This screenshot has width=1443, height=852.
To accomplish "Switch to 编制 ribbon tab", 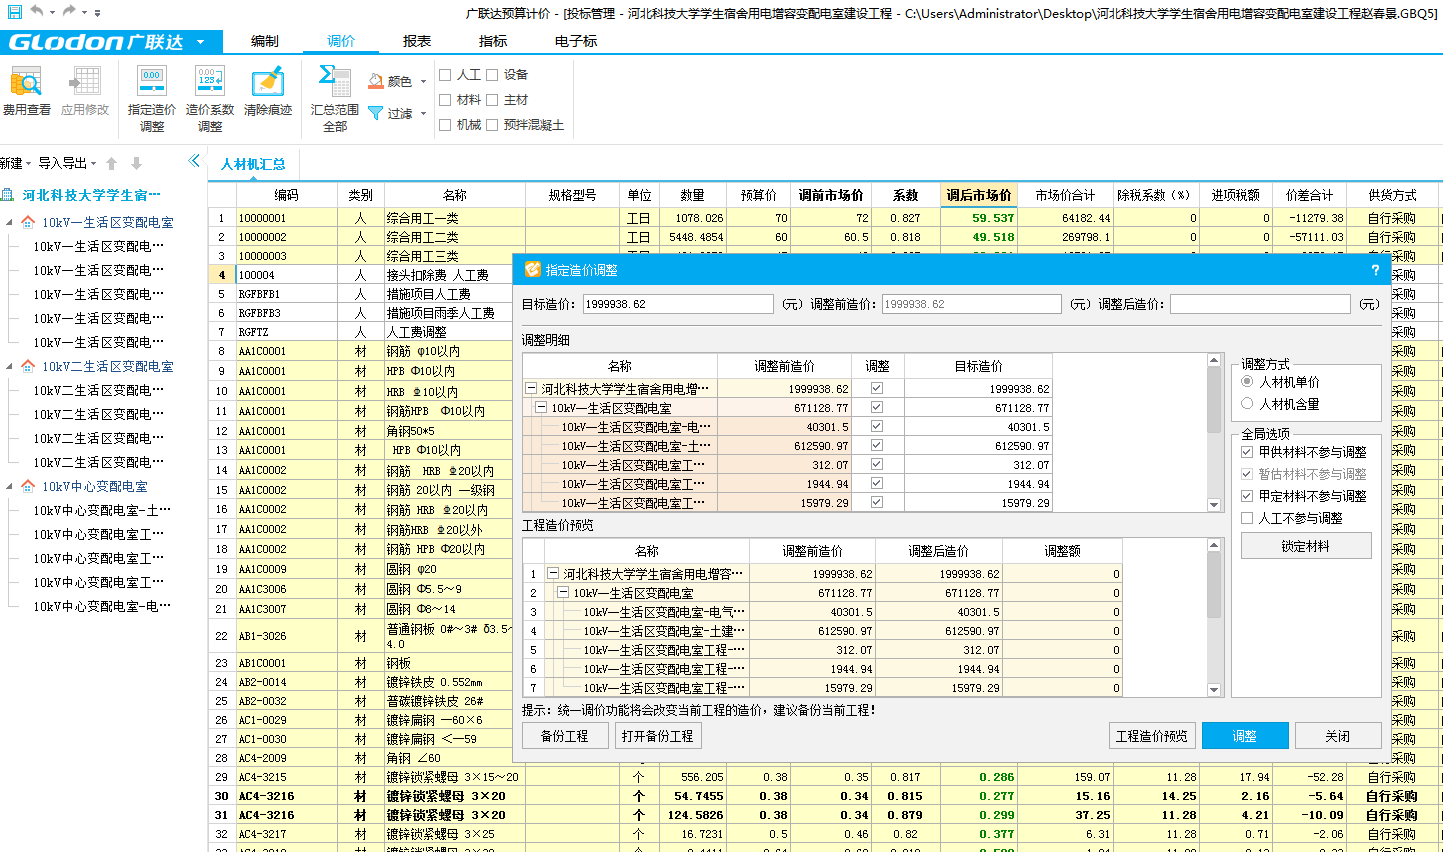I will point(265,41).
